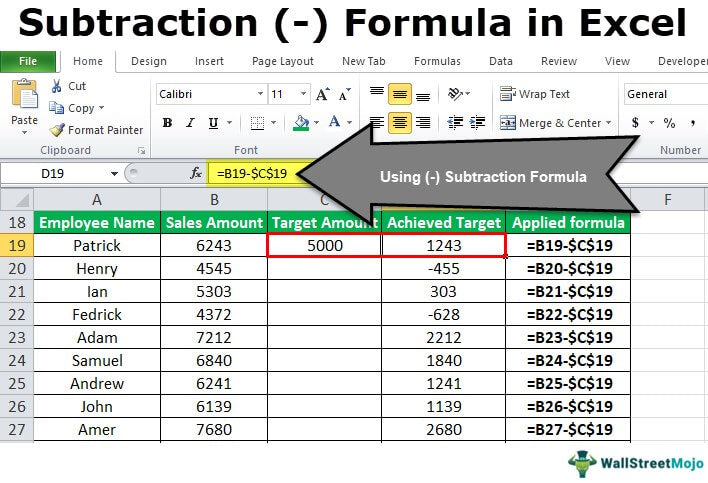Click the Insert Function fx icon

(x=196, y=173)
